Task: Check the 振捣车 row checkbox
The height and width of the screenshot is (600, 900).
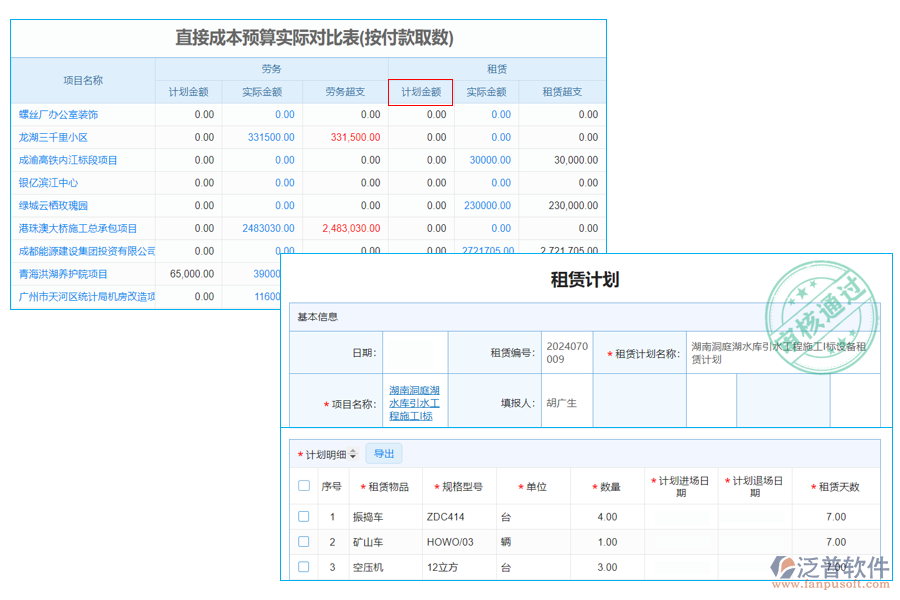Action: click(304, 517)
